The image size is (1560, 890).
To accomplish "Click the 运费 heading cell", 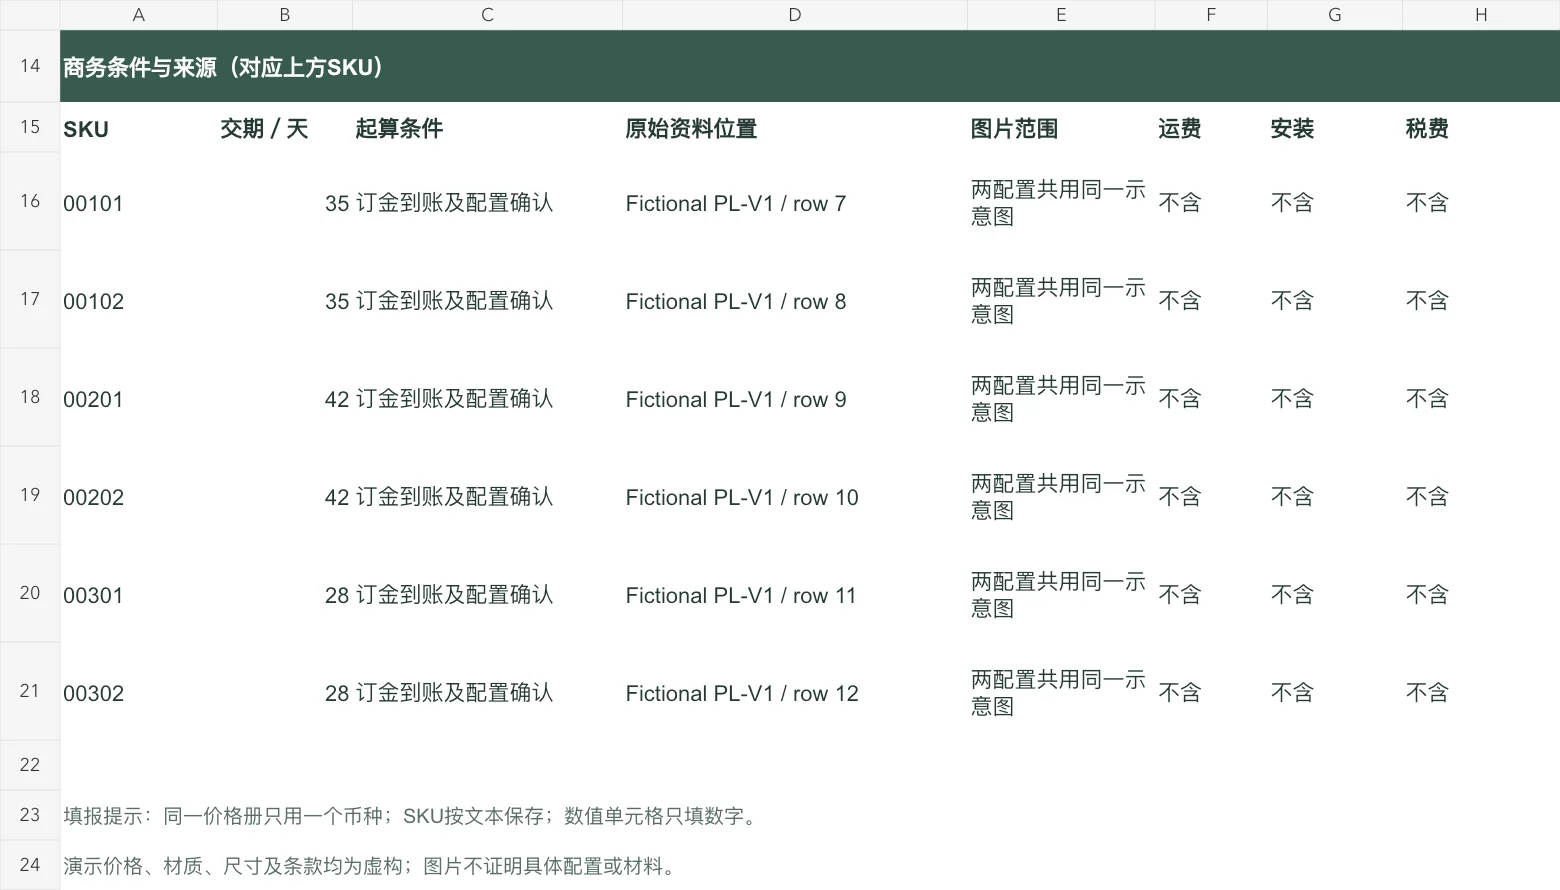I will click(1210, 128).
